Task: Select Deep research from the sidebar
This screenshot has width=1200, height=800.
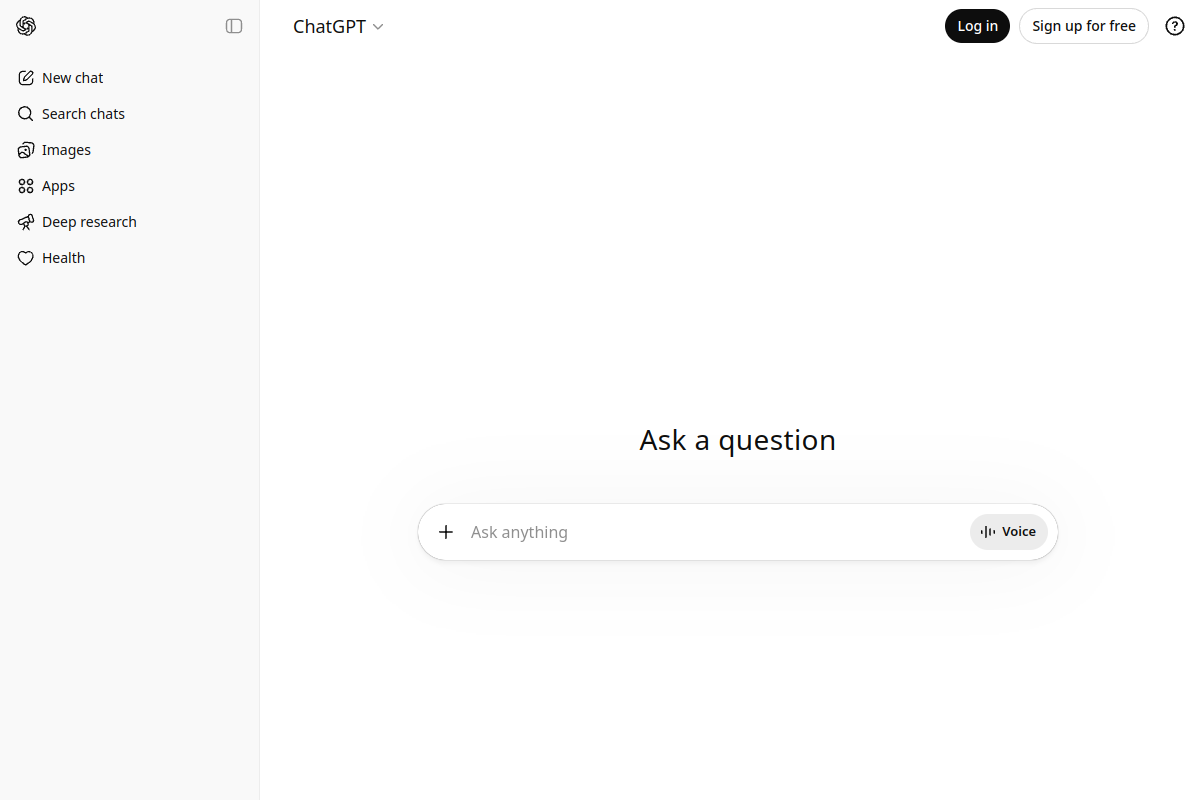Action: [89, 221]
